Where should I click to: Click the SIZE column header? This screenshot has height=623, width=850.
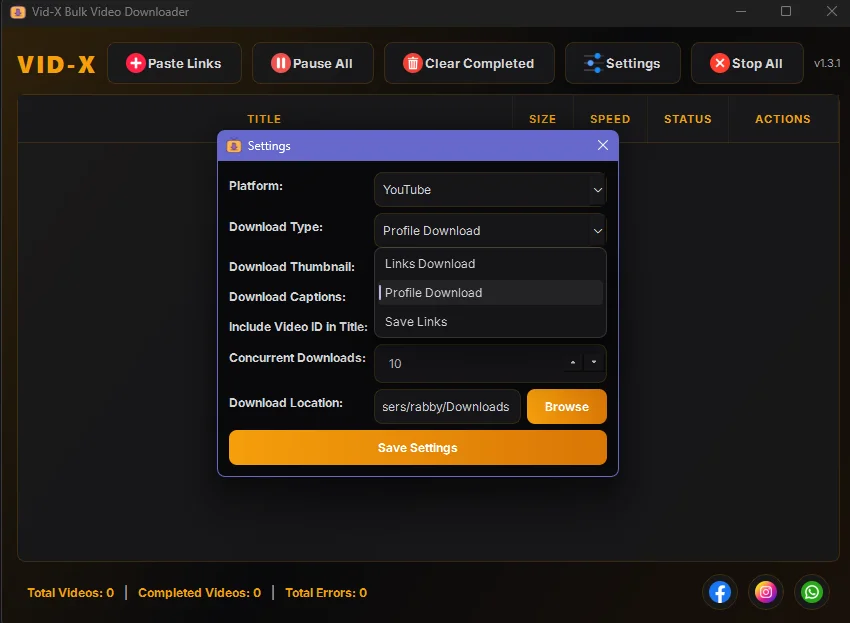543,119
